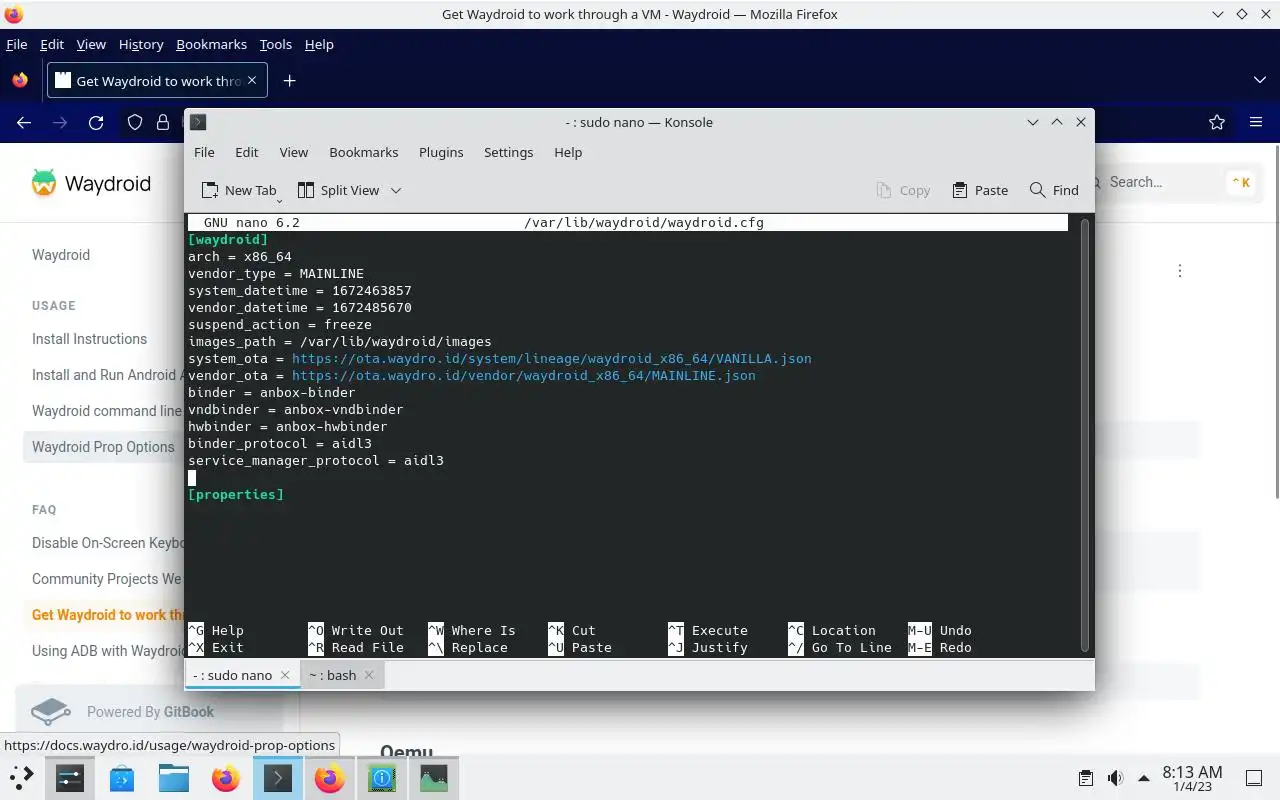
Task: Open System Monitor from the taskbar
Action: click(434, 777)
